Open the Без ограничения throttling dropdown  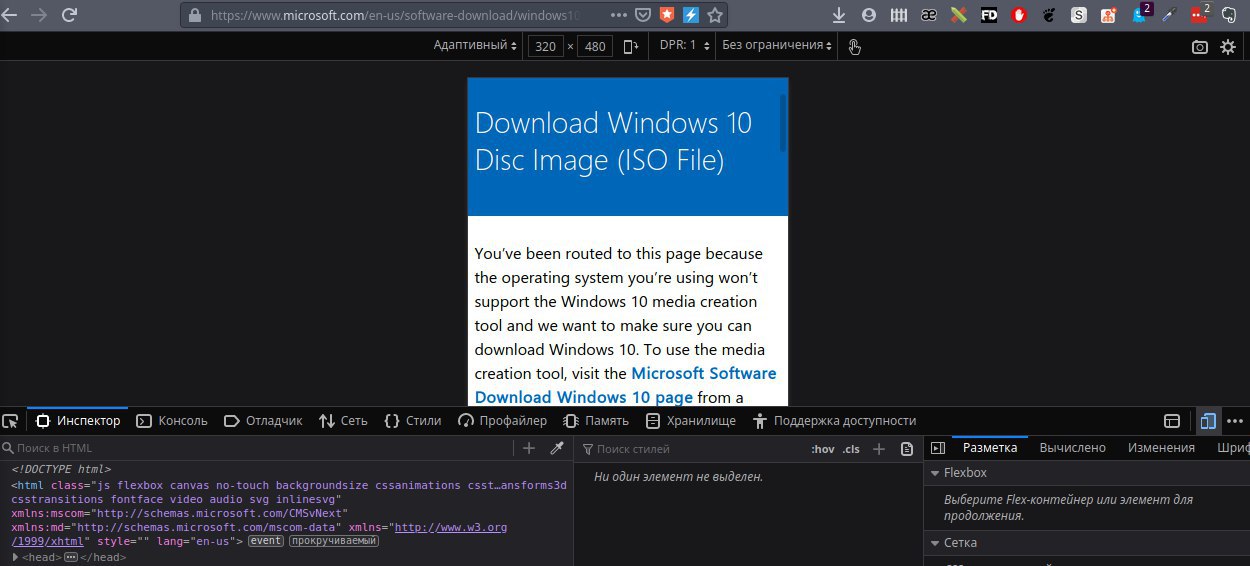pyautogui.click(x=778, y=45)
